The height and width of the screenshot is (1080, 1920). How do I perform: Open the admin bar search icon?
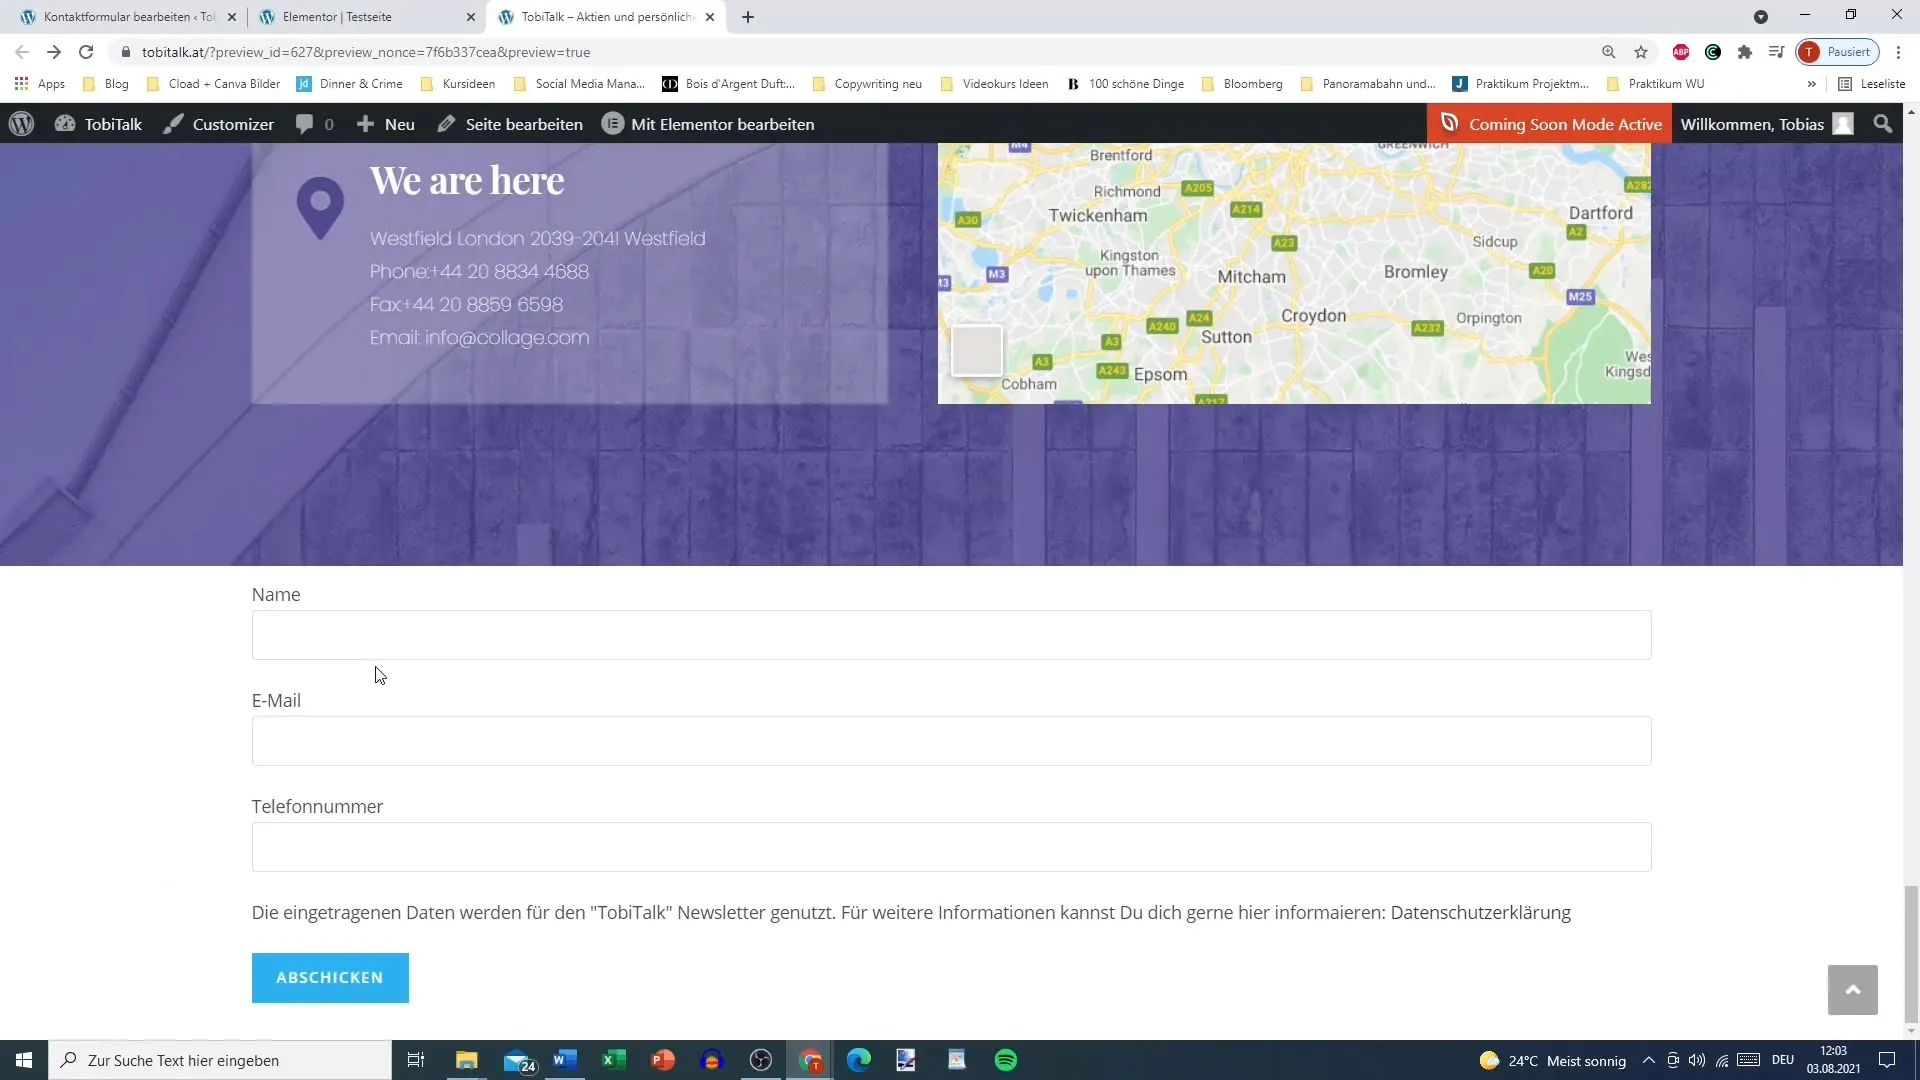click(1883, 124)
